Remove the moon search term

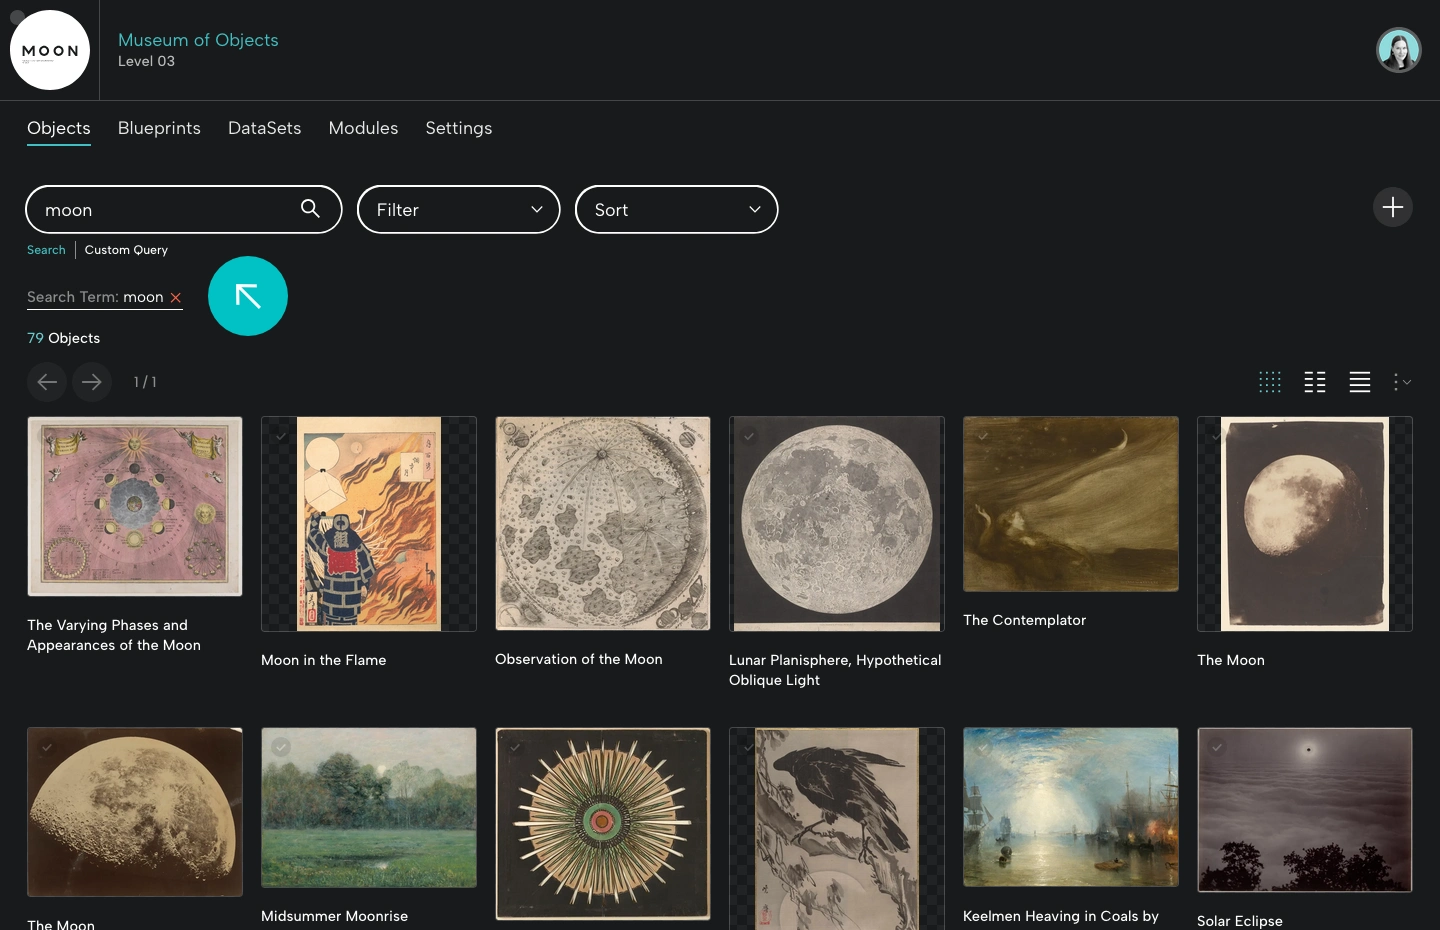[x=176, y=297]
